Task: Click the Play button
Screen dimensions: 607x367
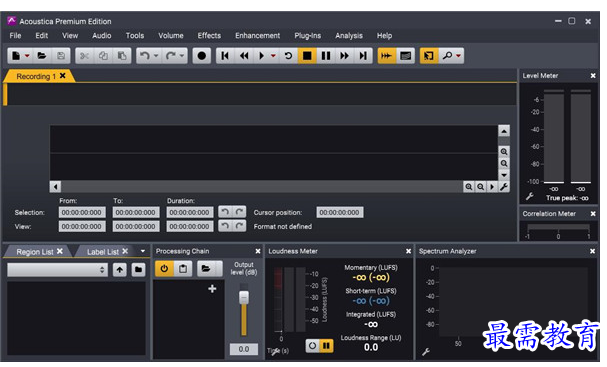Action: click(262, 56)
